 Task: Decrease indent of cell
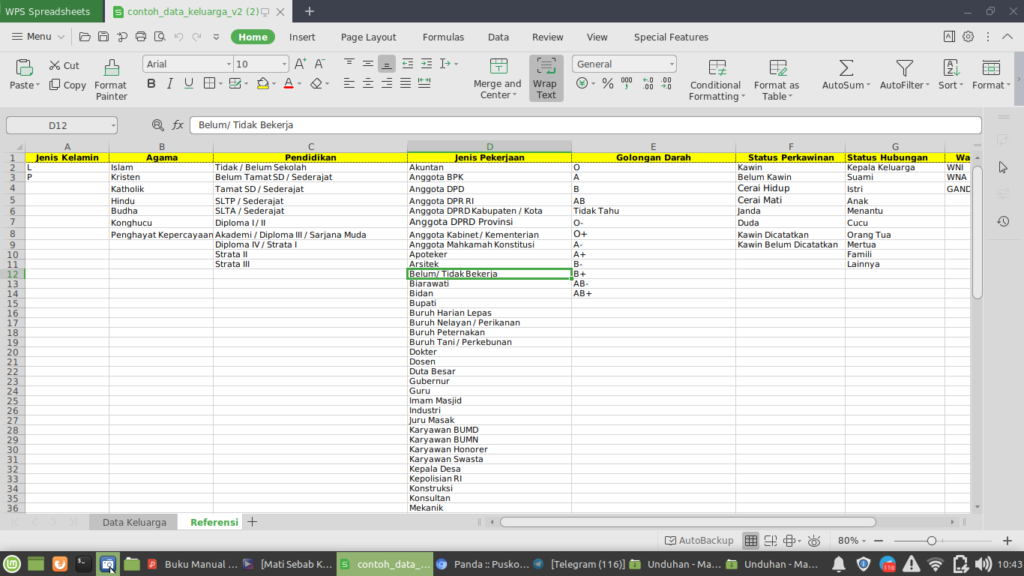click(408, 63)
